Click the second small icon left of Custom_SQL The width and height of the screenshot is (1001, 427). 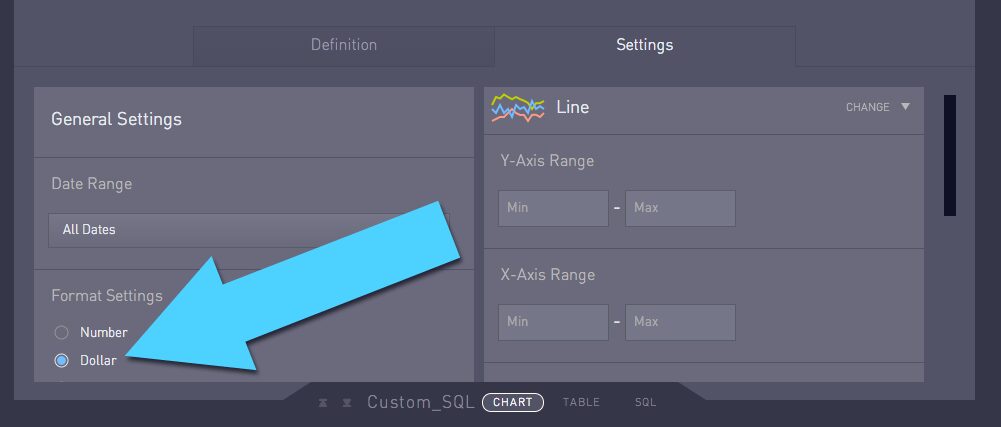click(x=347, y=403)
